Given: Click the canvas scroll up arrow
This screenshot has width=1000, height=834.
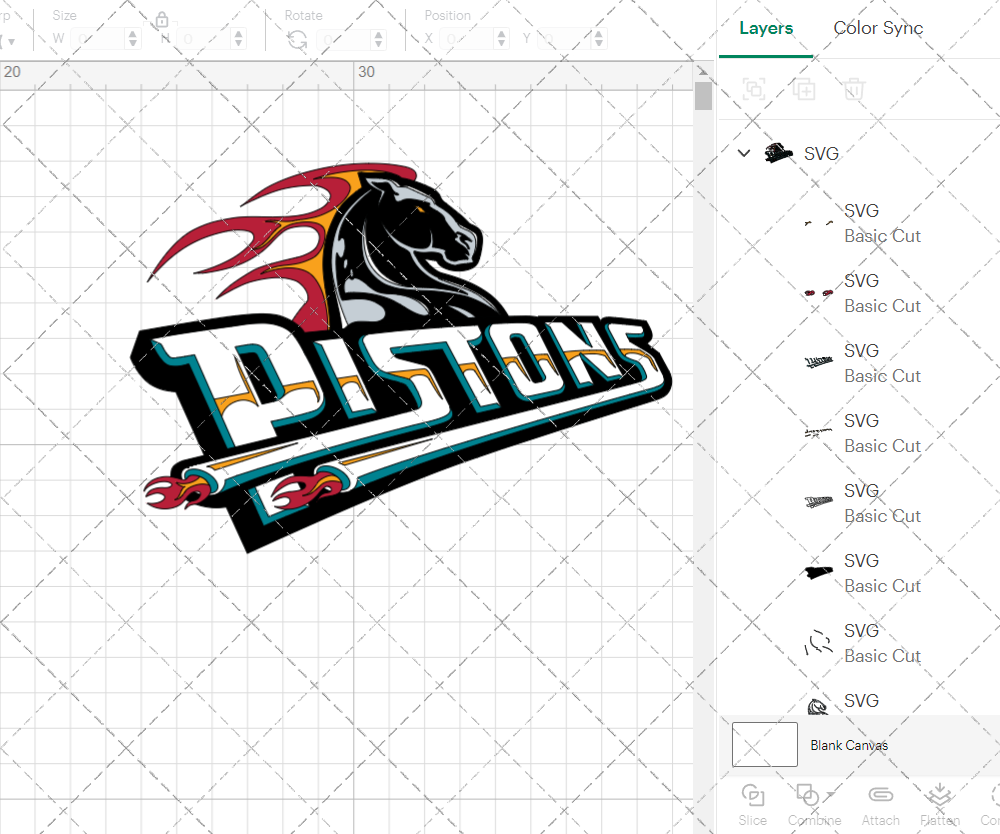Looking at the screenshot, I should tap(703, 71).
